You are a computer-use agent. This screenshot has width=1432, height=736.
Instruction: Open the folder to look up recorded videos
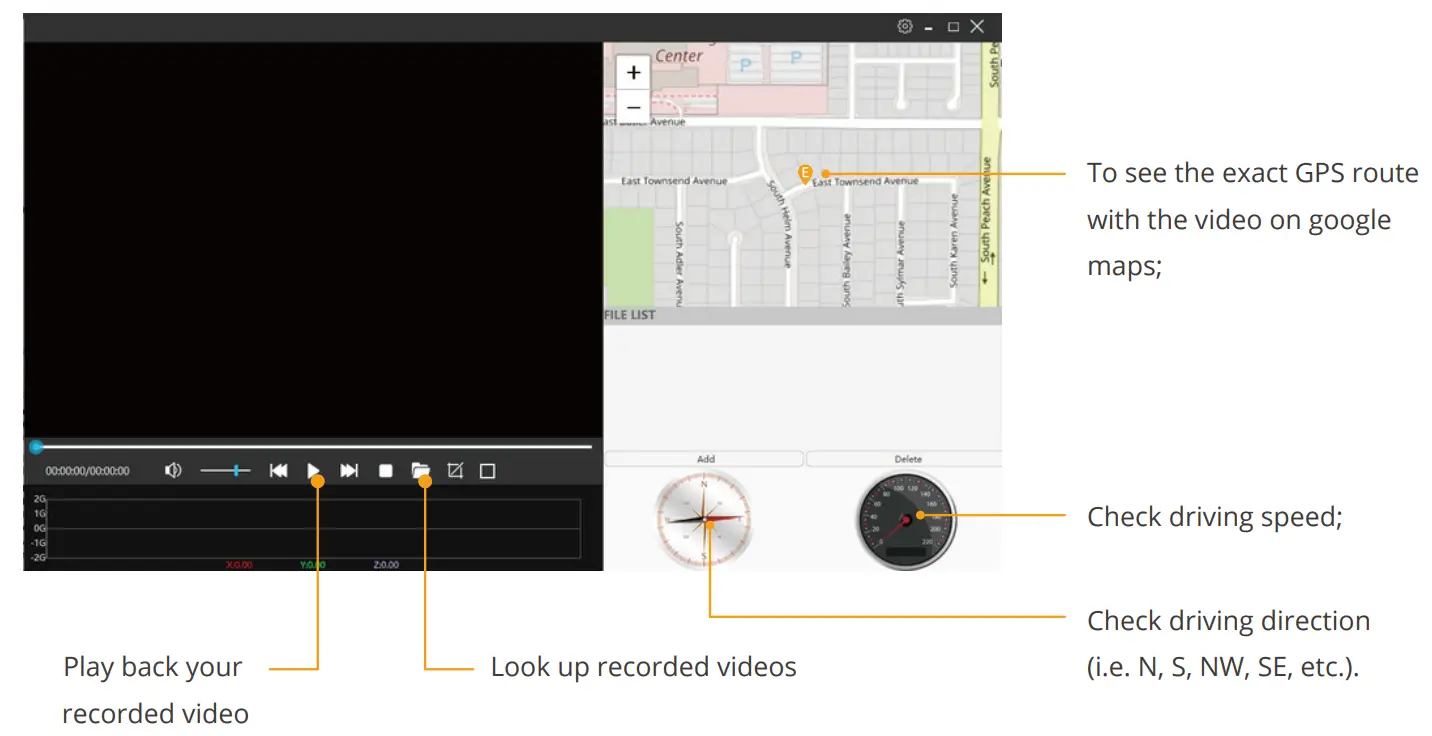422,470
